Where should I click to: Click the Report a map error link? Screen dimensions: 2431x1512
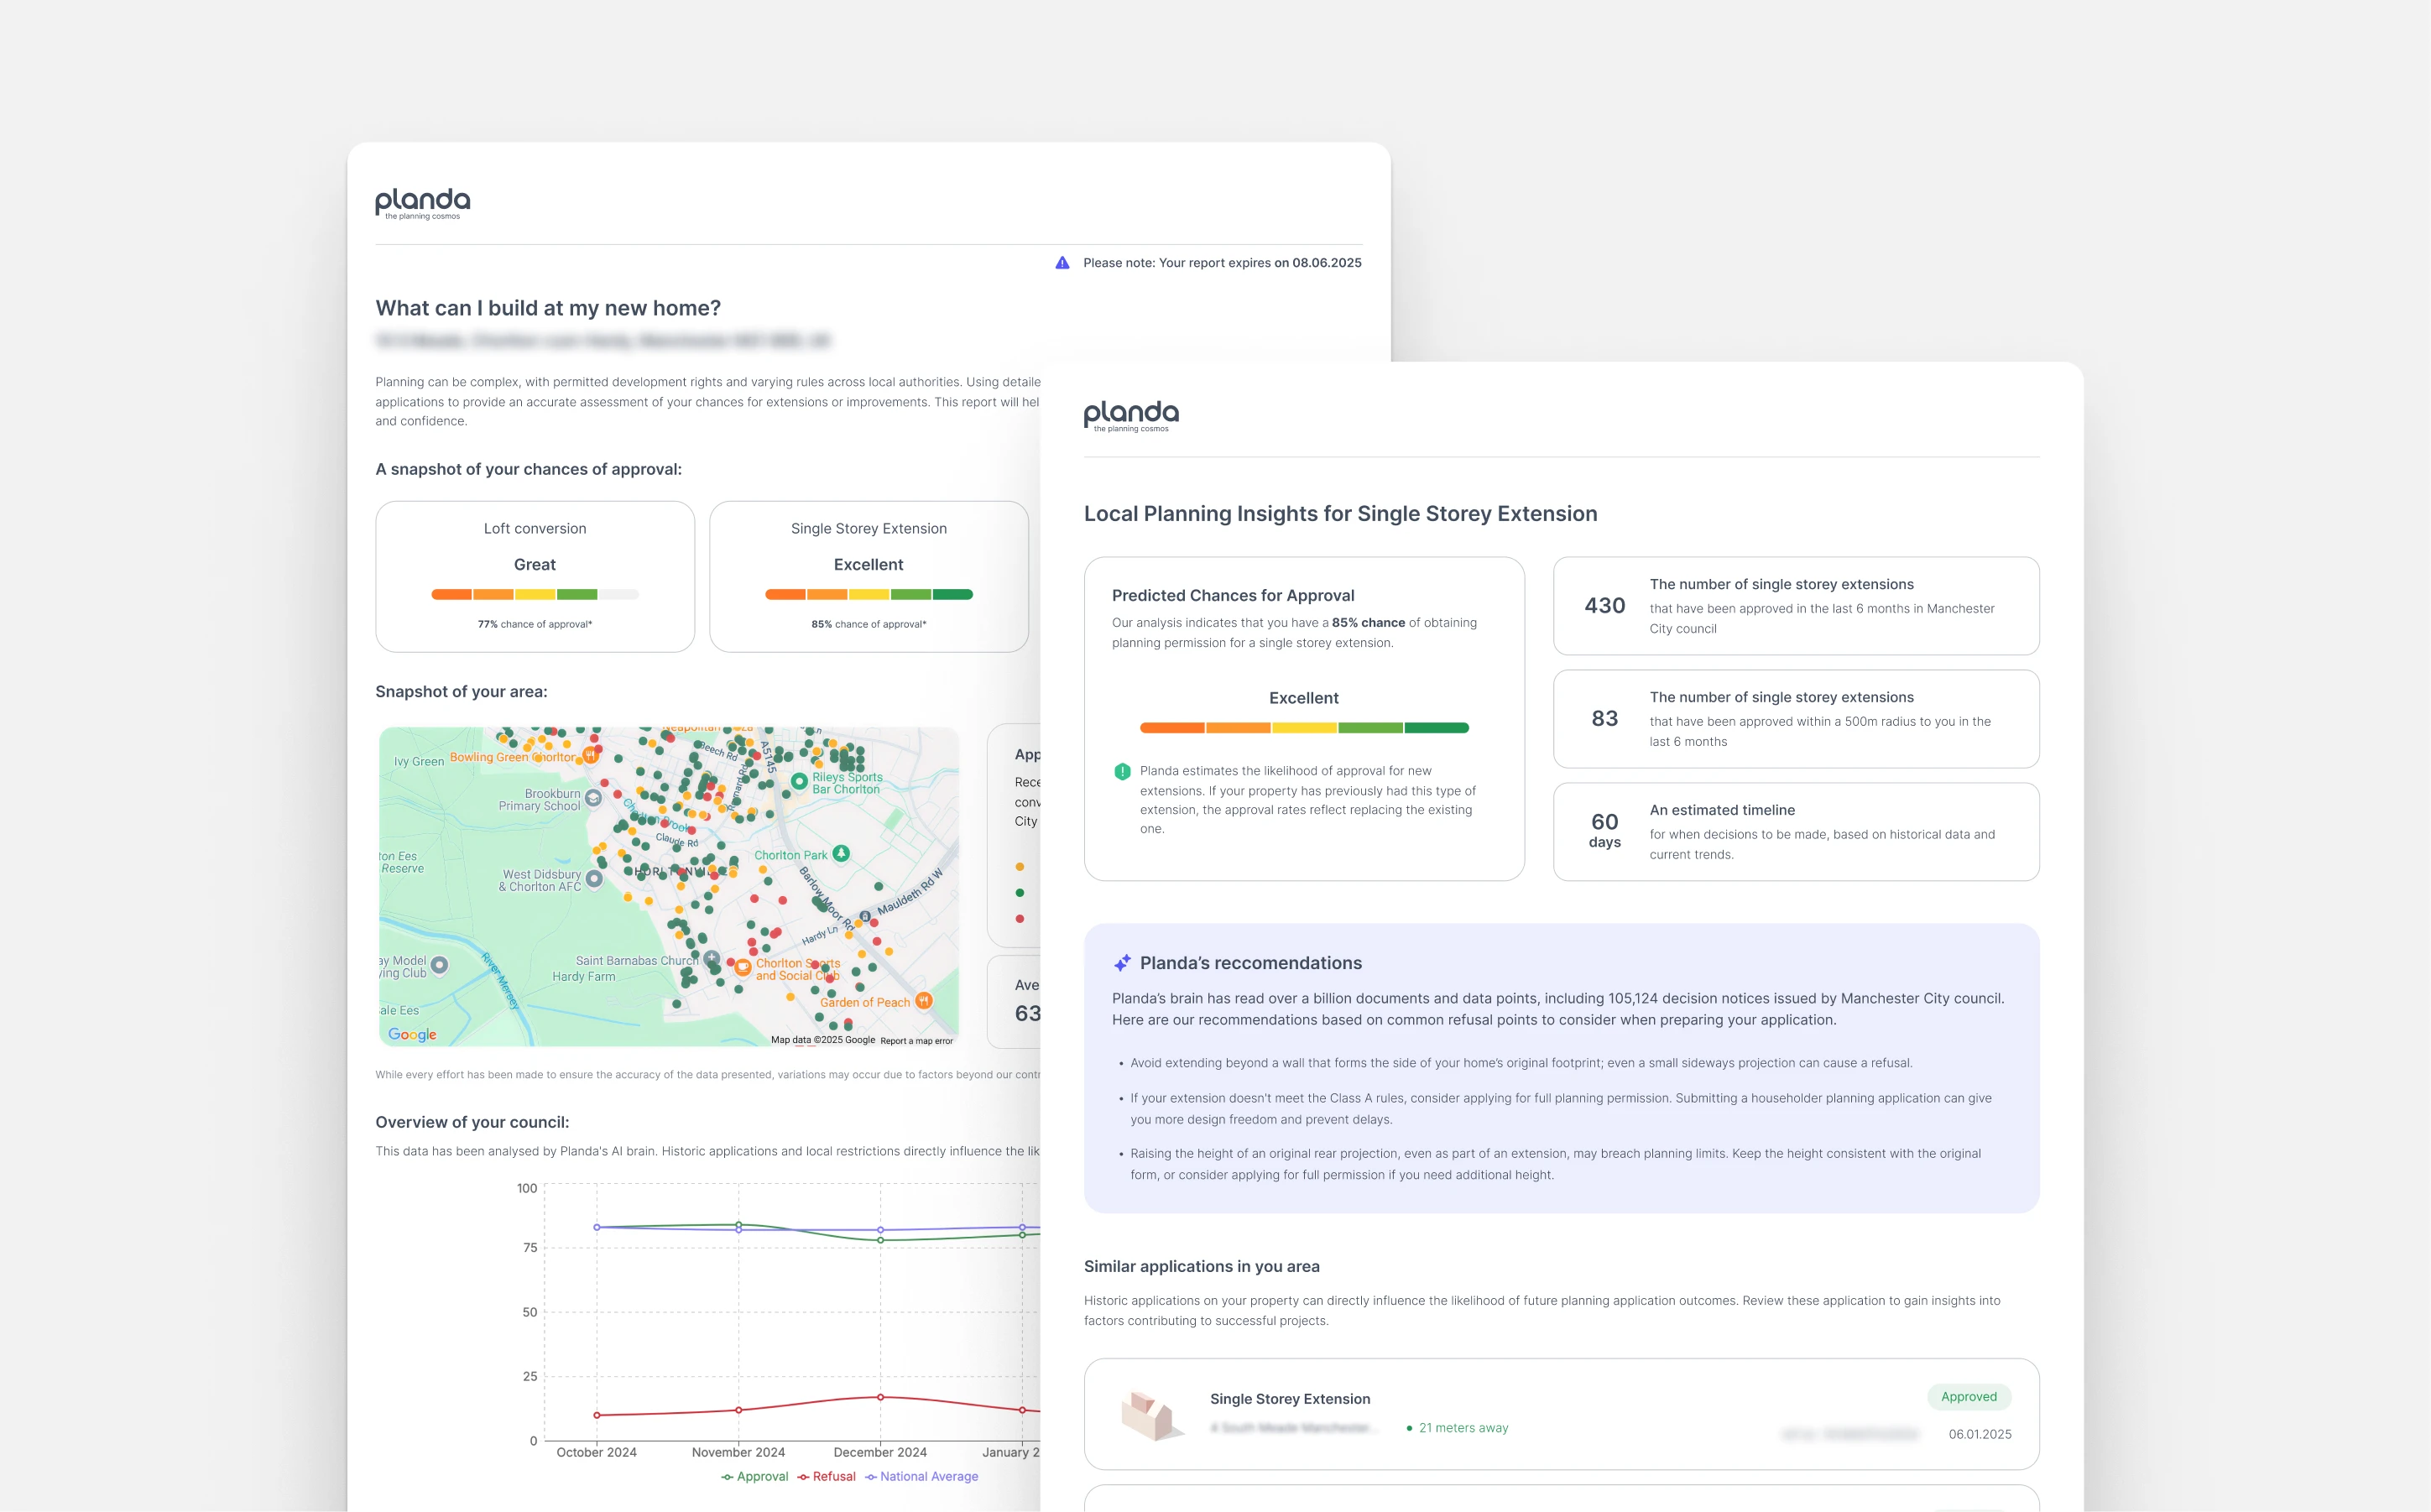pyautogui.click(x=916, y=1040)
